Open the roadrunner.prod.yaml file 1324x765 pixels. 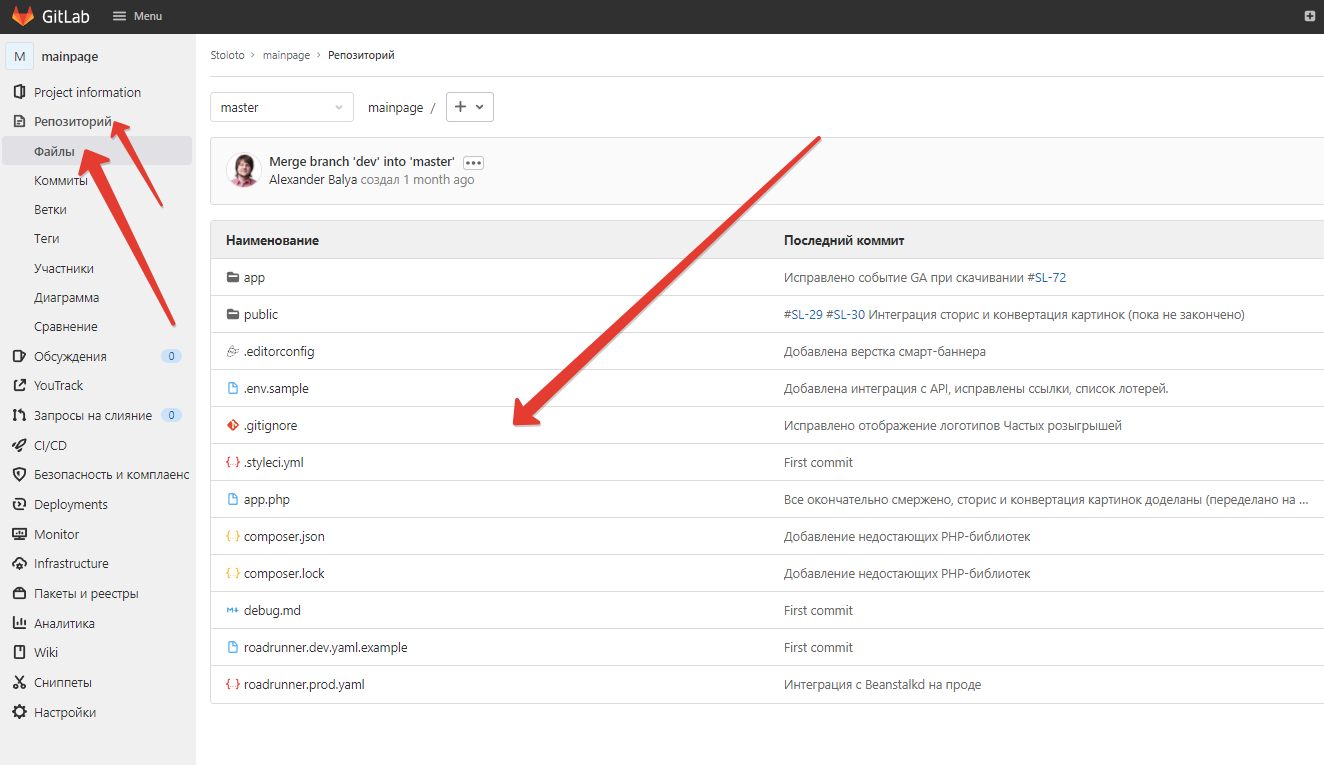pos(304,685)
